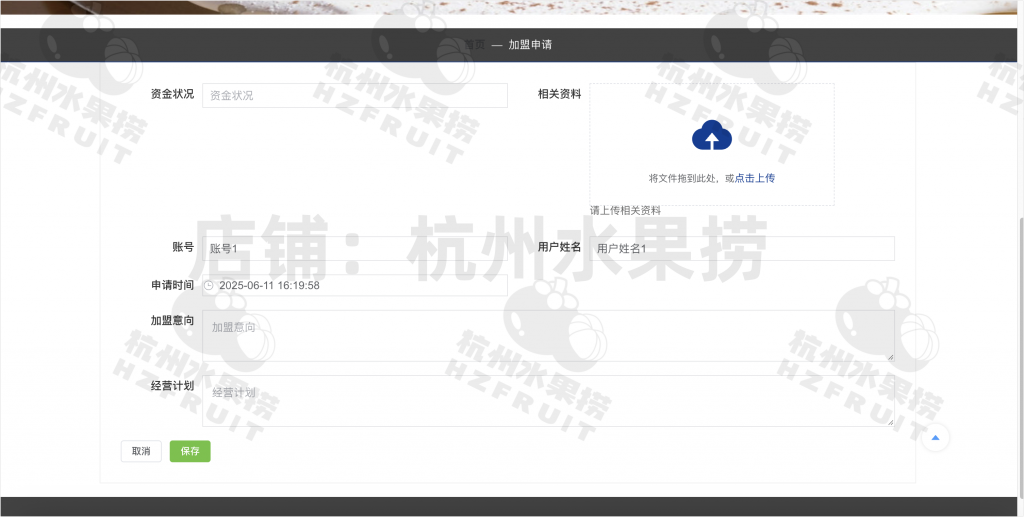Open the clock icon in 申请时间 field
This screenshot has width=1024, height=517.
[x=208, y=285]
